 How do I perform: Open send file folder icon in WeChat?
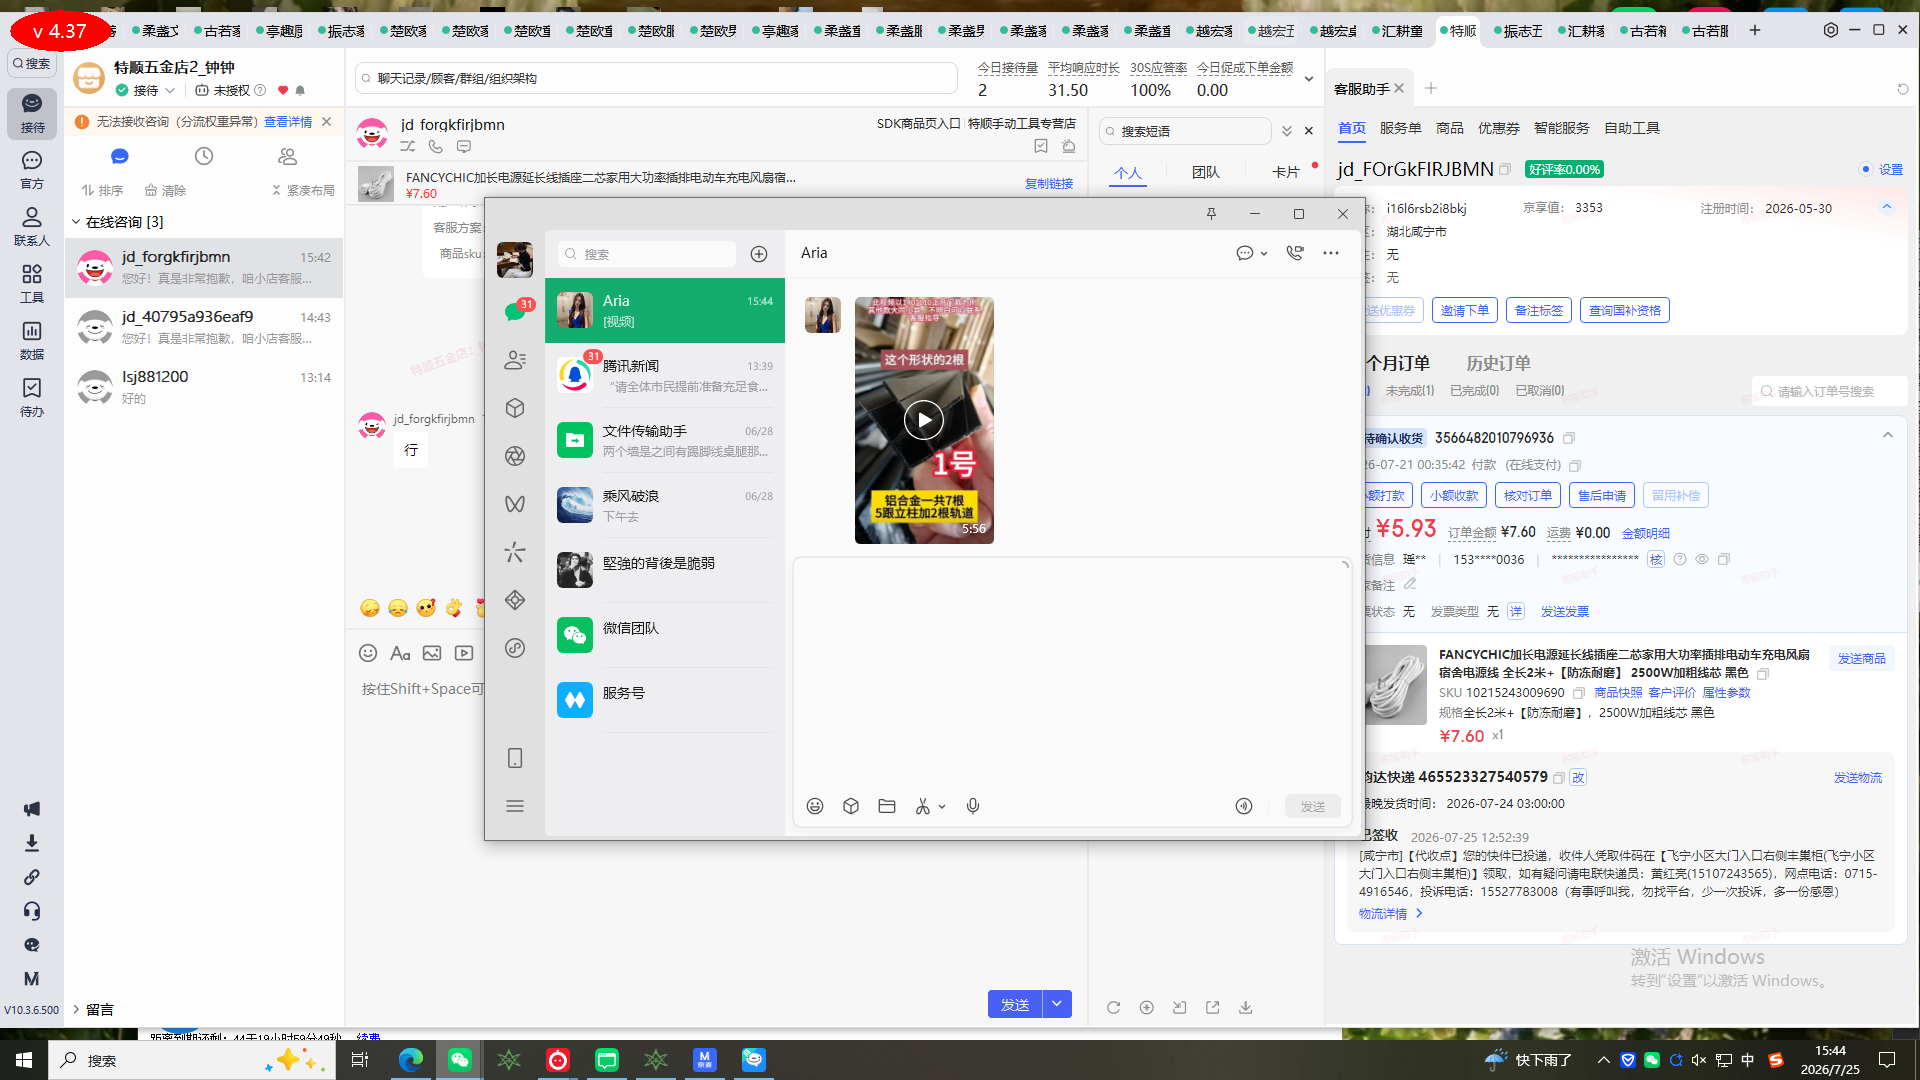click(x=887, y=806)
